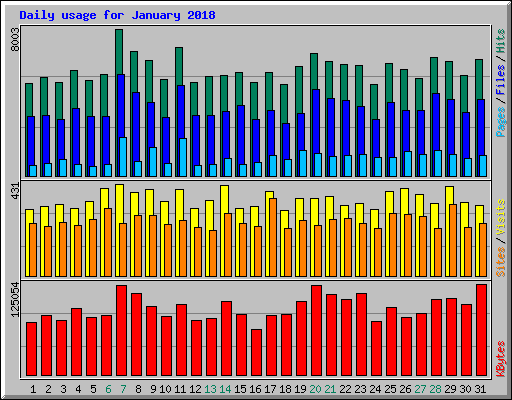Click the orange 'Sites' legend label
This screenshot has height=400, width=512.
(501, 262)
